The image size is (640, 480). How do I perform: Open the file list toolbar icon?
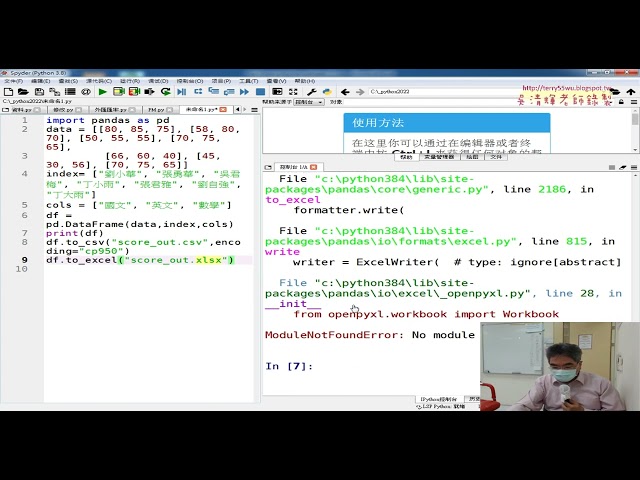point(70,92)
